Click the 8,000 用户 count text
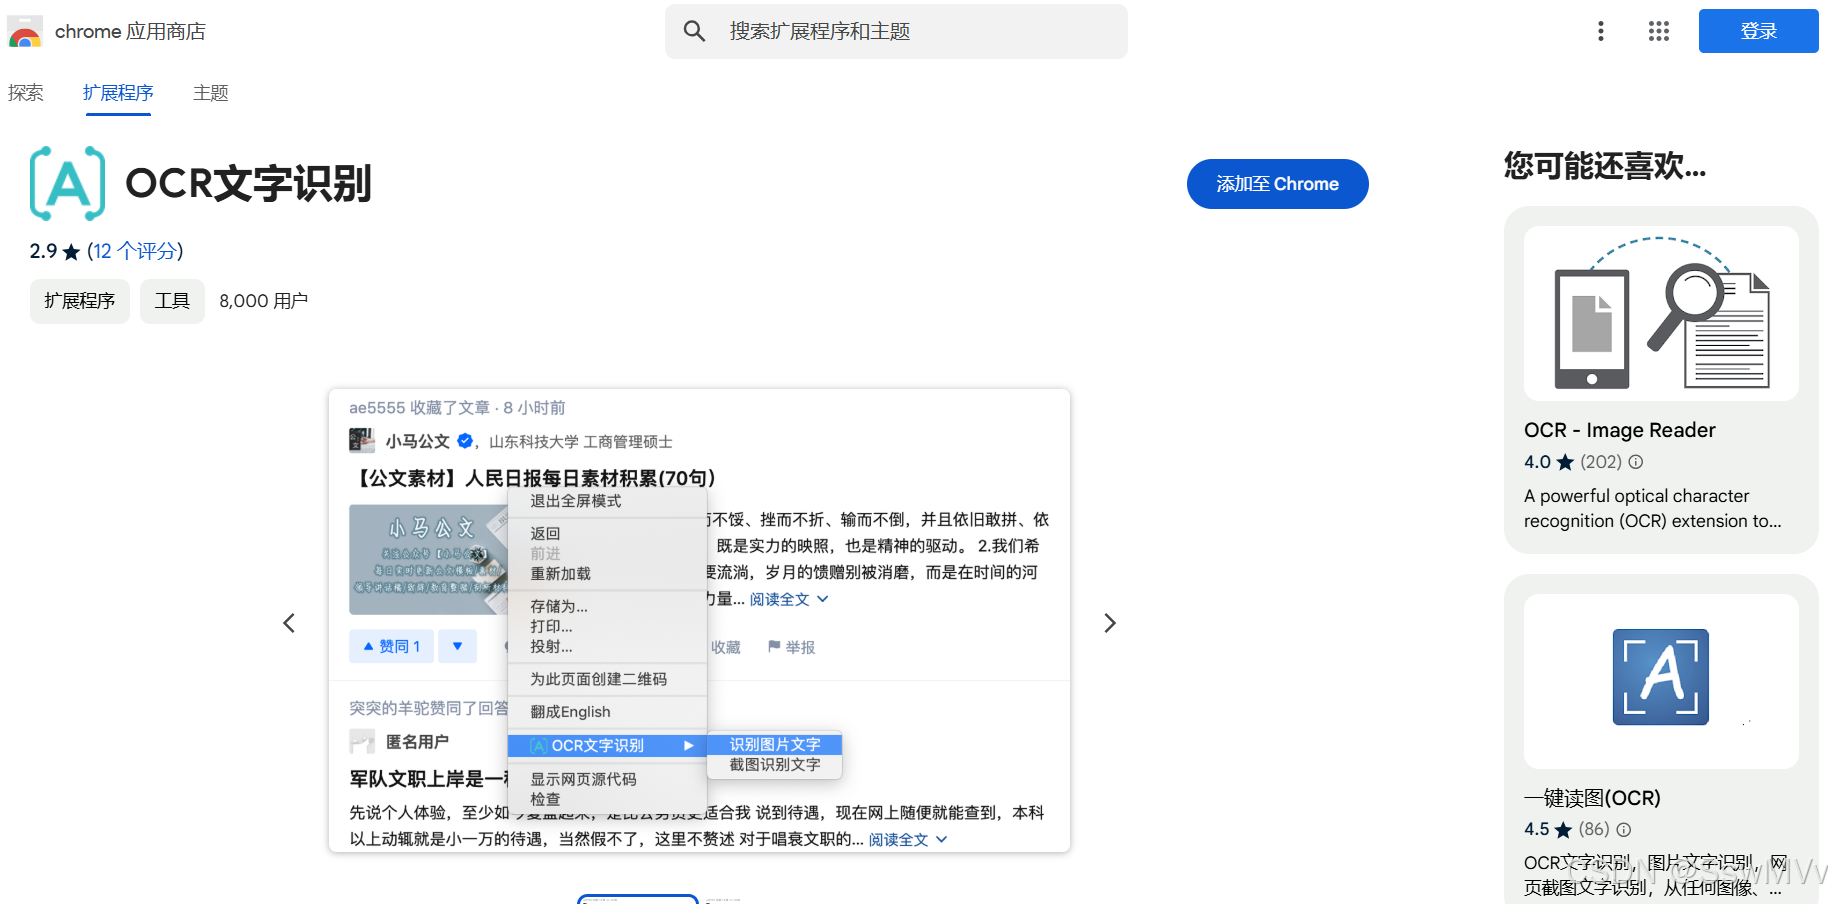1832x904 pixels. pyautogui.click(x=264, y=301)
